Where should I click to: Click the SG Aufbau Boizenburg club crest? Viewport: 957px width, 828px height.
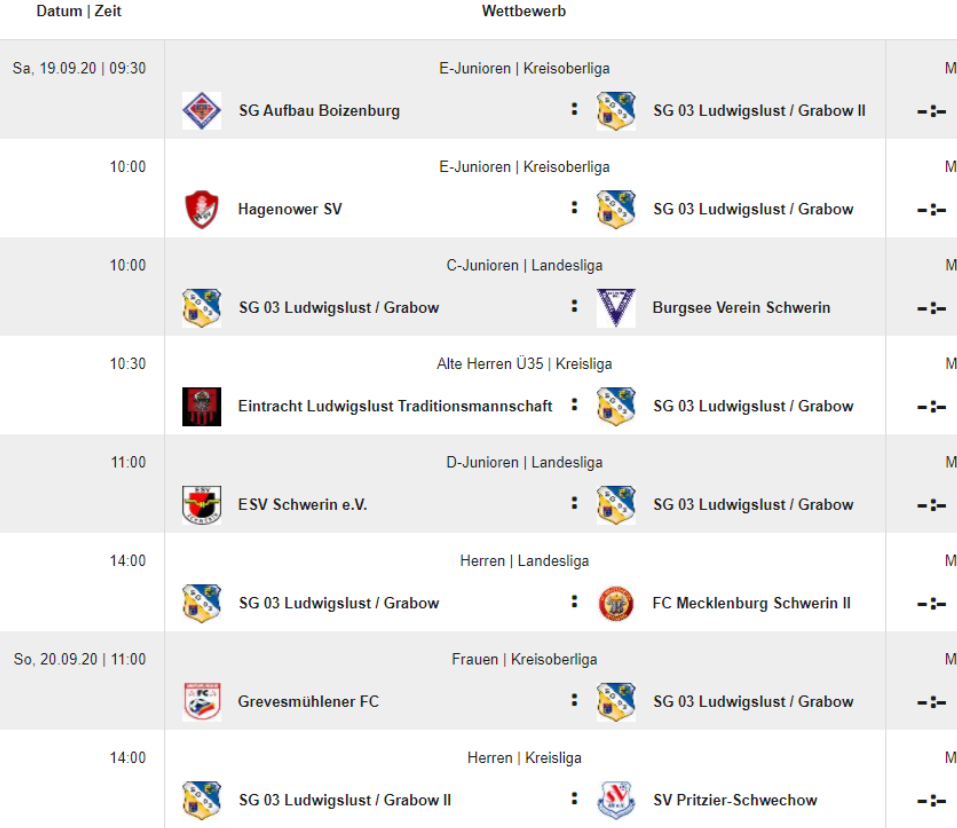click(x=201, y=111)
